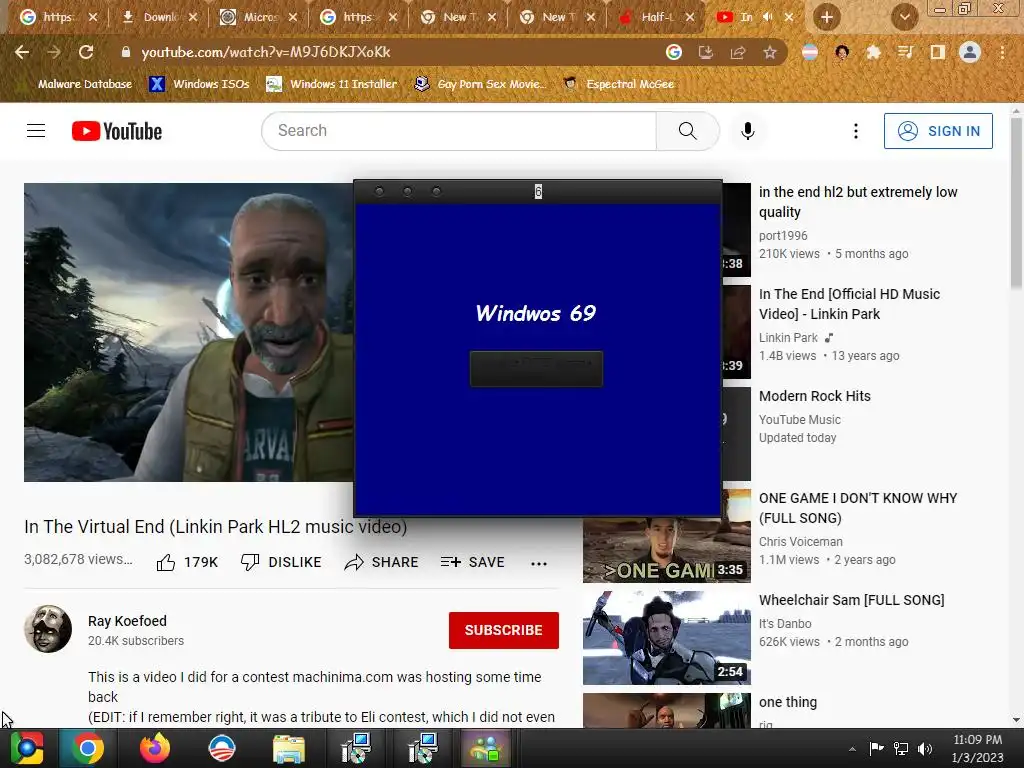Open the tab search chevron dropdown

click(x=904, y=18)
